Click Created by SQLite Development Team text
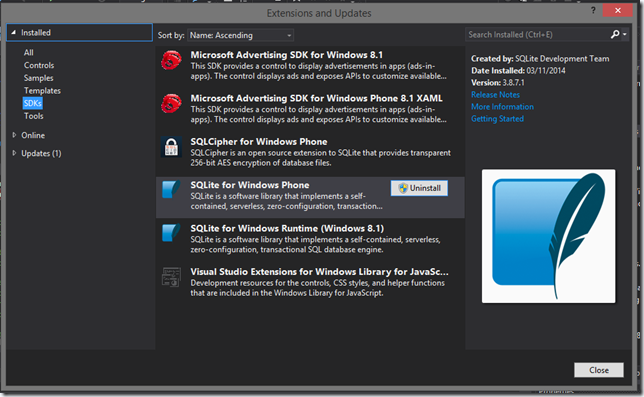The image size is (644, 397). coord(540,59)
